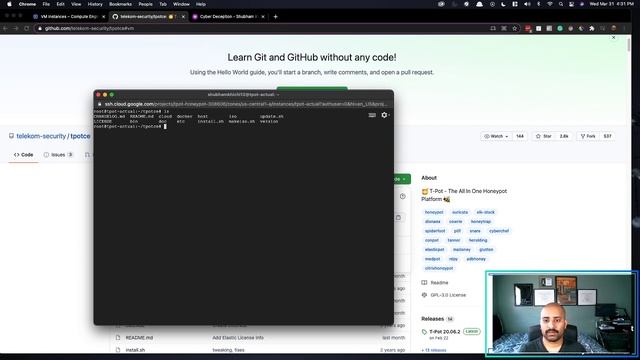The height and width of the screenshot is (360, 640).
Task: Open the History menu
Action: (95, 4)
